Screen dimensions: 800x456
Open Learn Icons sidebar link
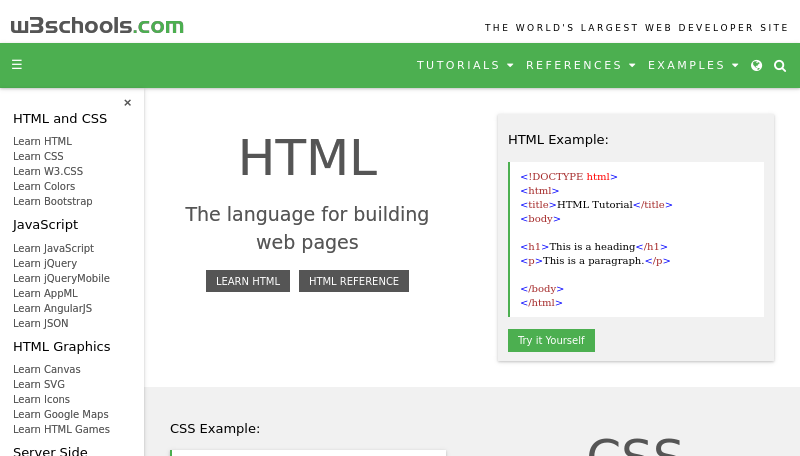pos(41,399)
